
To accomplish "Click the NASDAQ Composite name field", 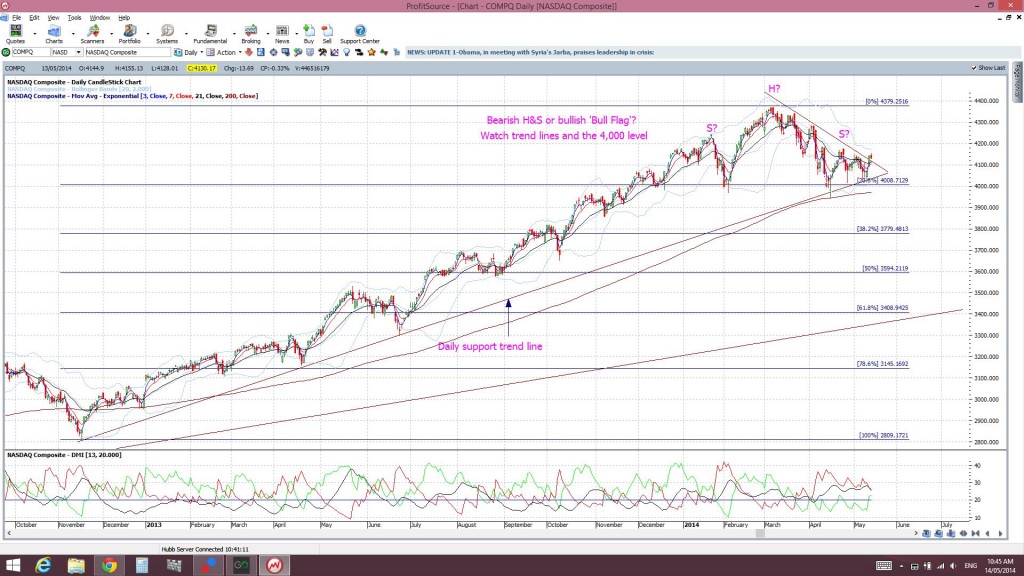I will pyautogui.click(x=127, y=52).
